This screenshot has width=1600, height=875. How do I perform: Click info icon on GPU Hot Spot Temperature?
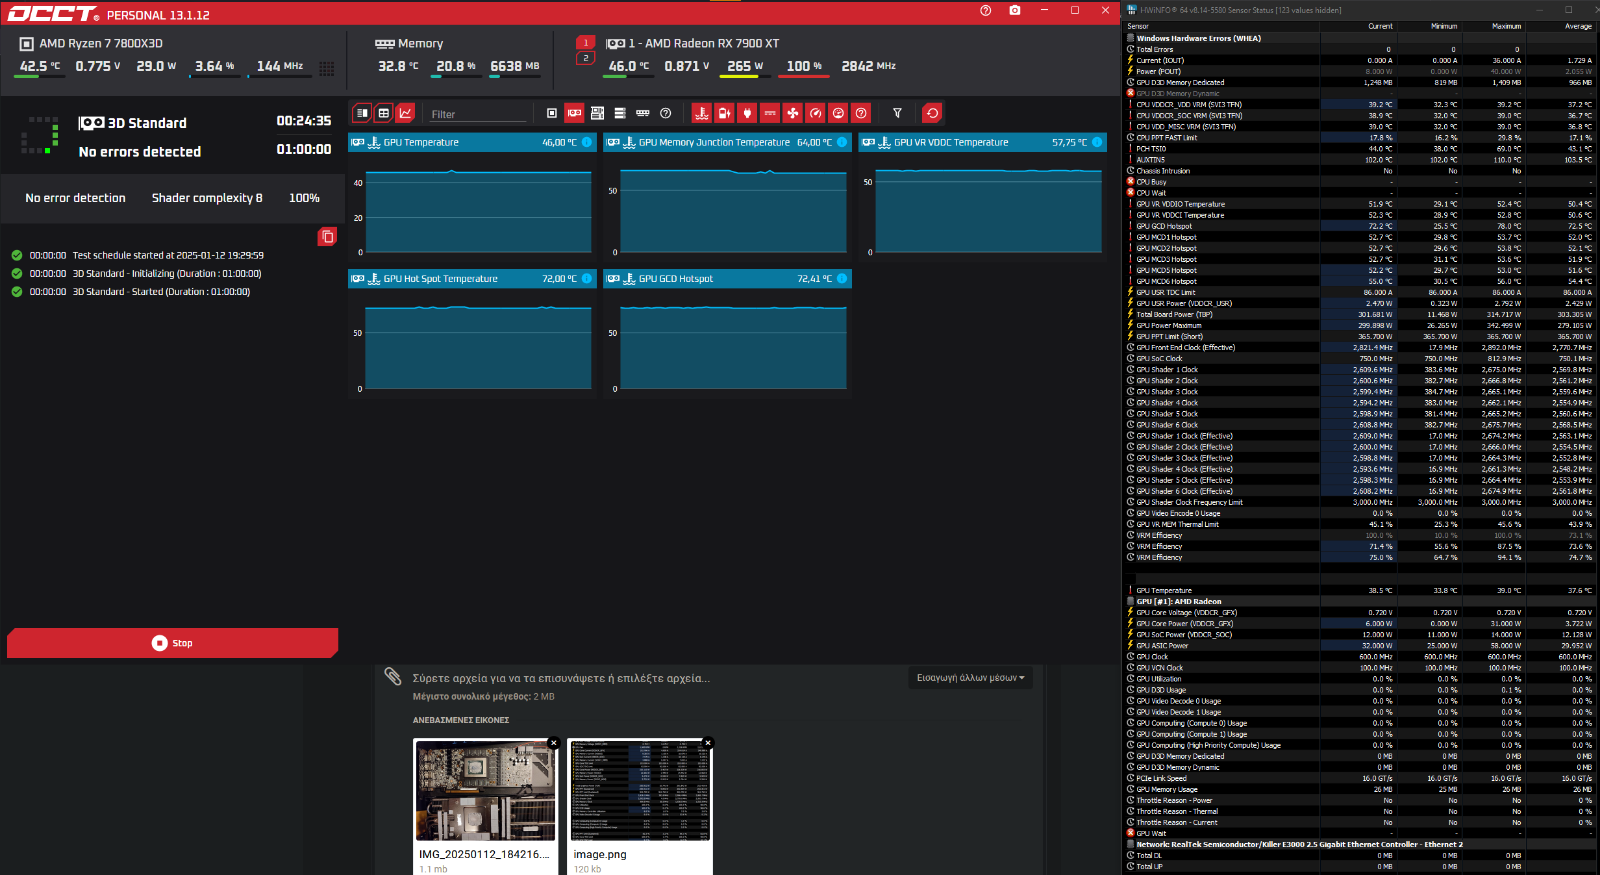point(587,278)
